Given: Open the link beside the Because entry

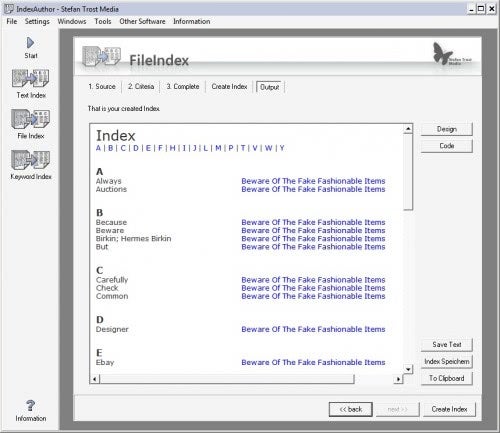Looking at the screenshot, I should (313, 222).
